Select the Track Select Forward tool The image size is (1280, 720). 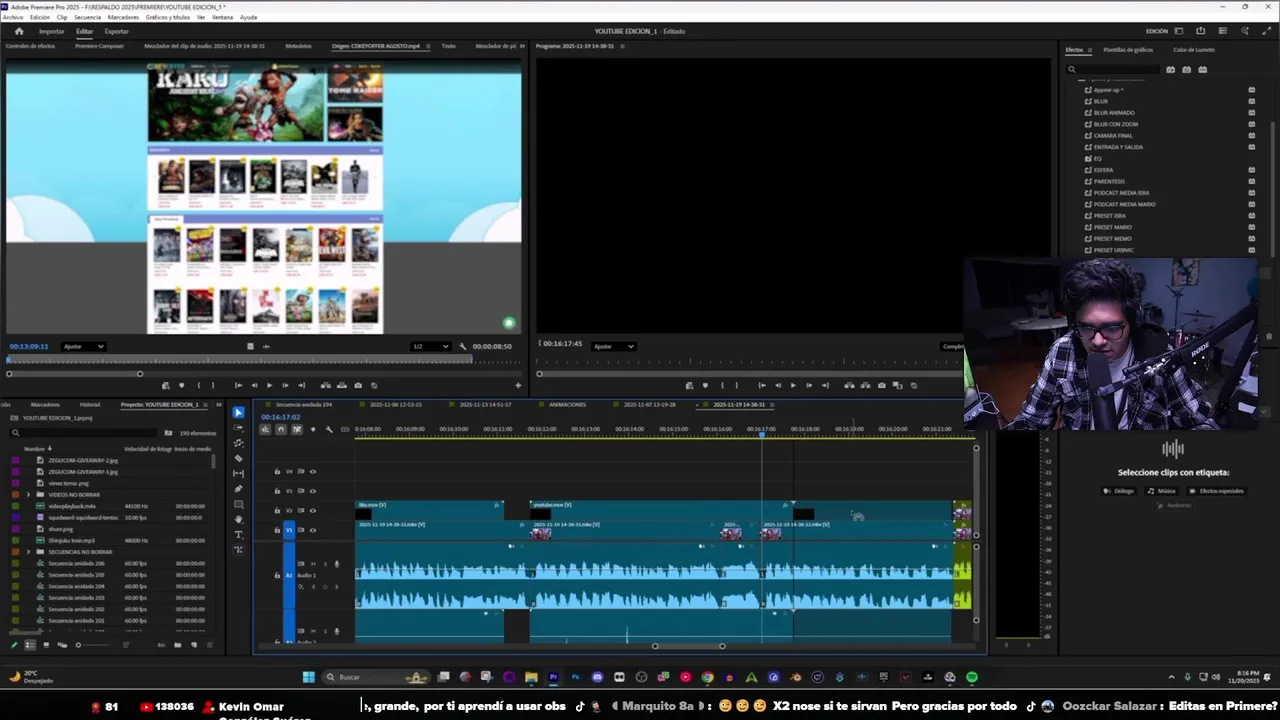[238, 427]
